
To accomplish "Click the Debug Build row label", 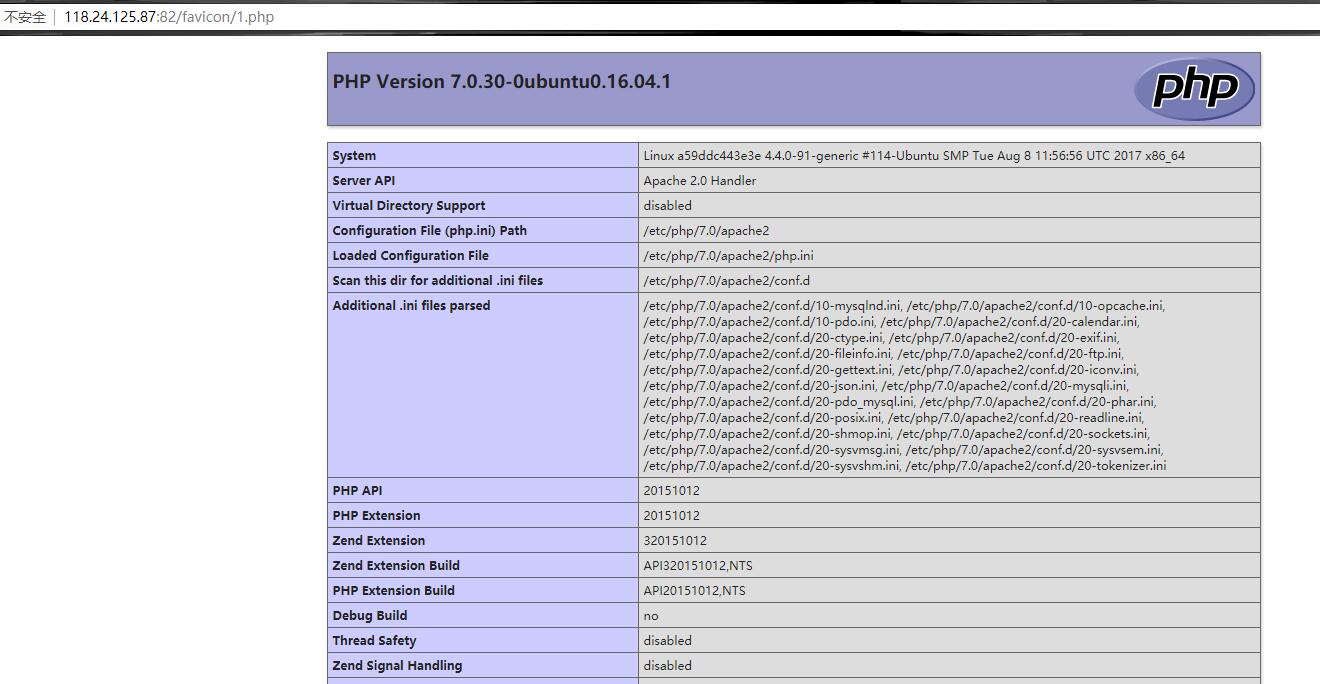I will [369, 616].
